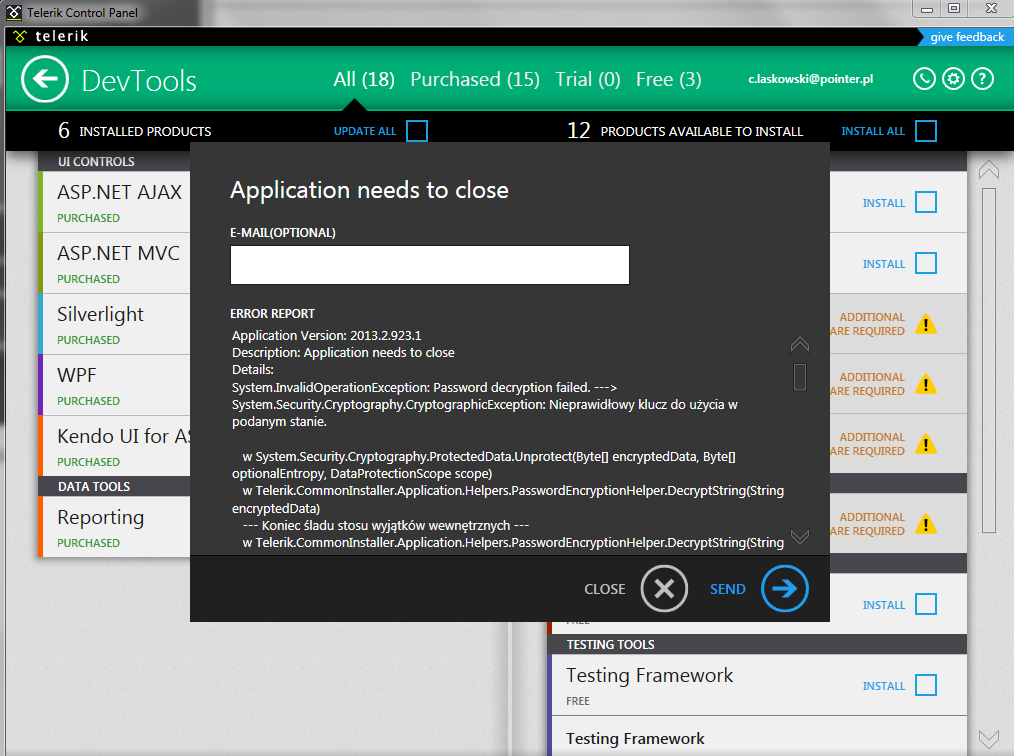Click the warning triangle in the fourth Additional Required row
The height and width of the screenshot is (756, 1014).
coord(926,523)
